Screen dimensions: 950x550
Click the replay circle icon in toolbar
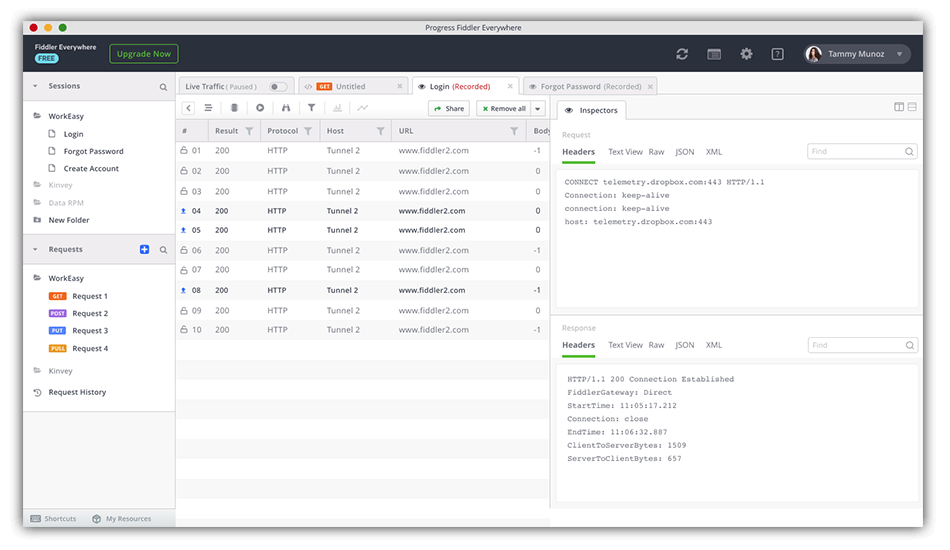tap(260, 108)
